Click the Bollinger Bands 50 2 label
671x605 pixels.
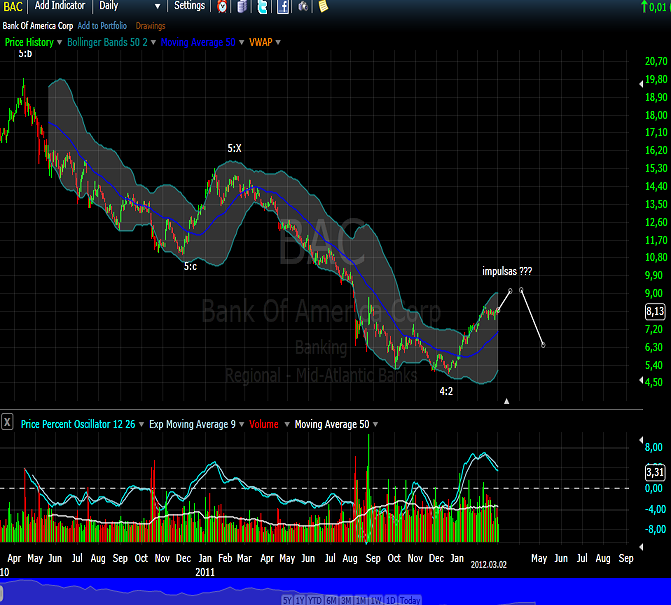coord(107,42)
